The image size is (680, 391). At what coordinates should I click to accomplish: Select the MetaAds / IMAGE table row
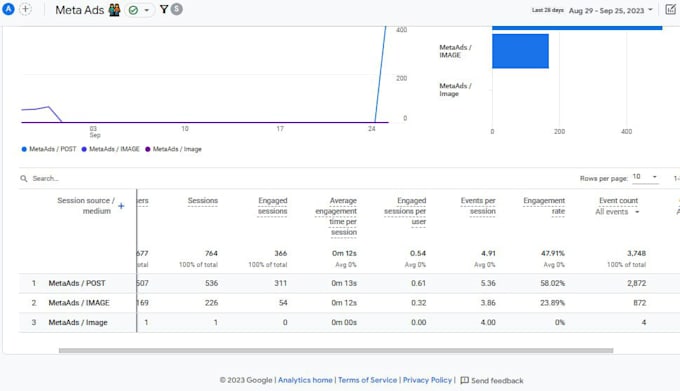point(349,303)
